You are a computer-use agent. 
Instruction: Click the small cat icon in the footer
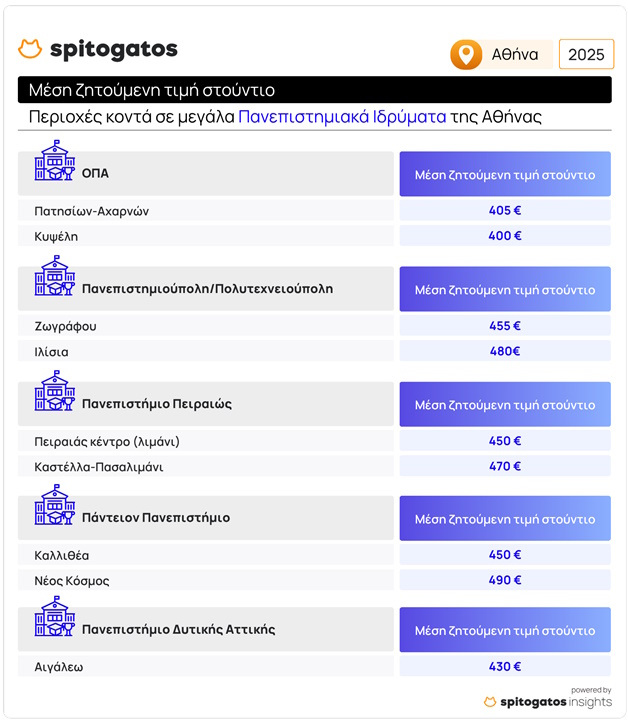[x=490, y=702]
